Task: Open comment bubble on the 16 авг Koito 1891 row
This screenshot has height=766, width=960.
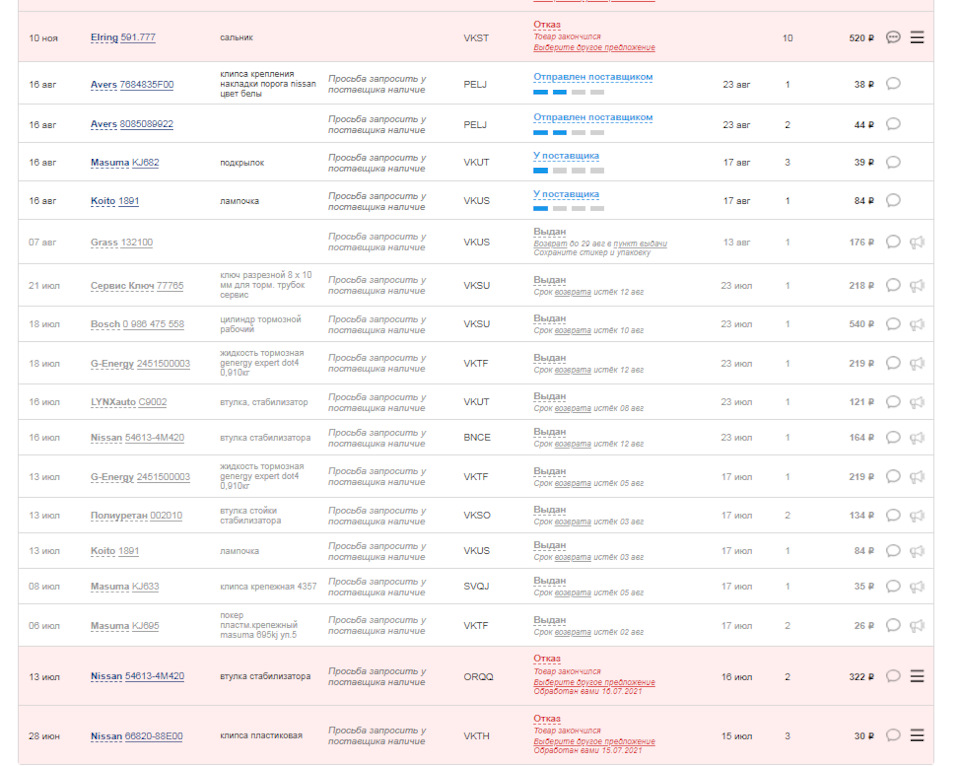Action: click(893, 200)
